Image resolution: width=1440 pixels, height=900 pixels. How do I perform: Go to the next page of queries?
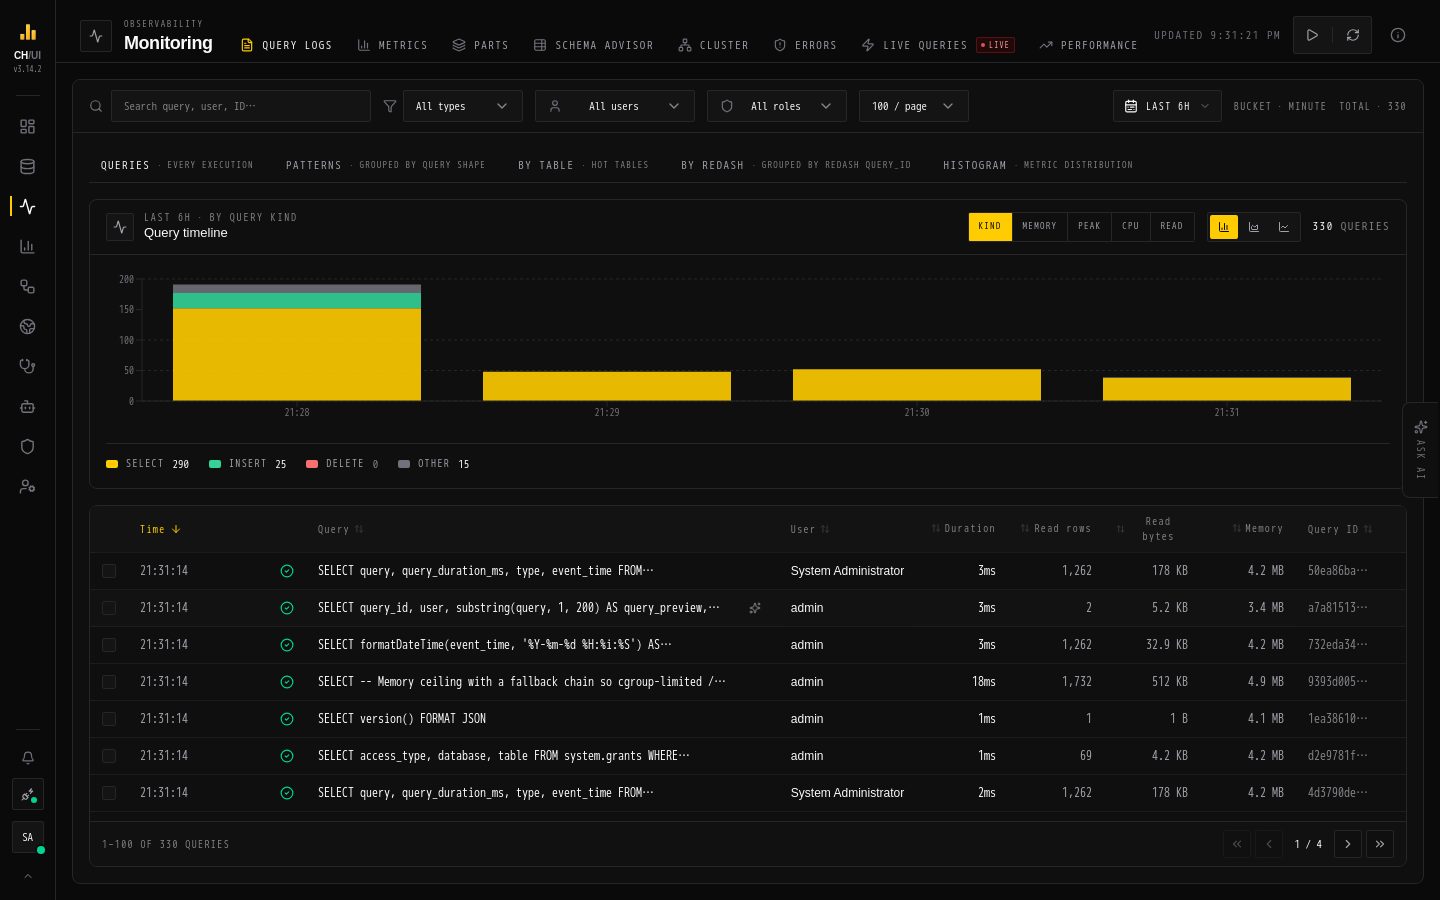coord(1347,844)
